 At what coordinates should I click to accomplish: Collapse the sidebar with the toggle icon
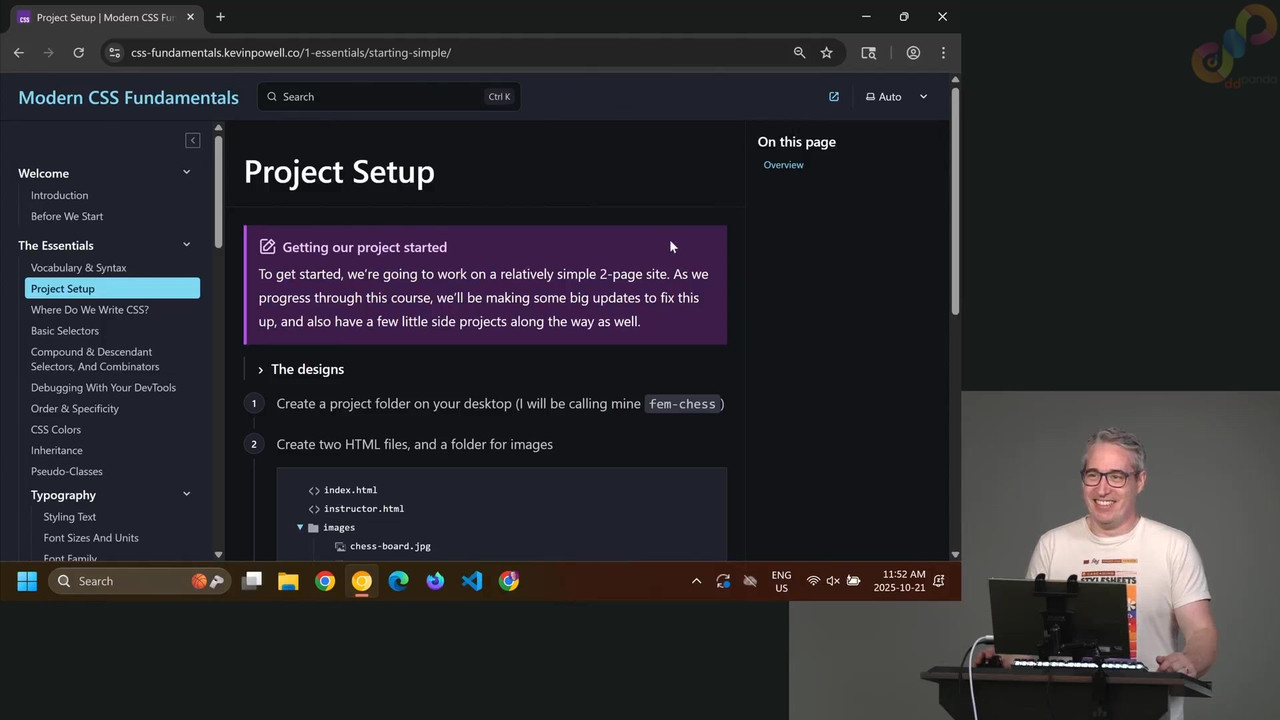[193, 140]
